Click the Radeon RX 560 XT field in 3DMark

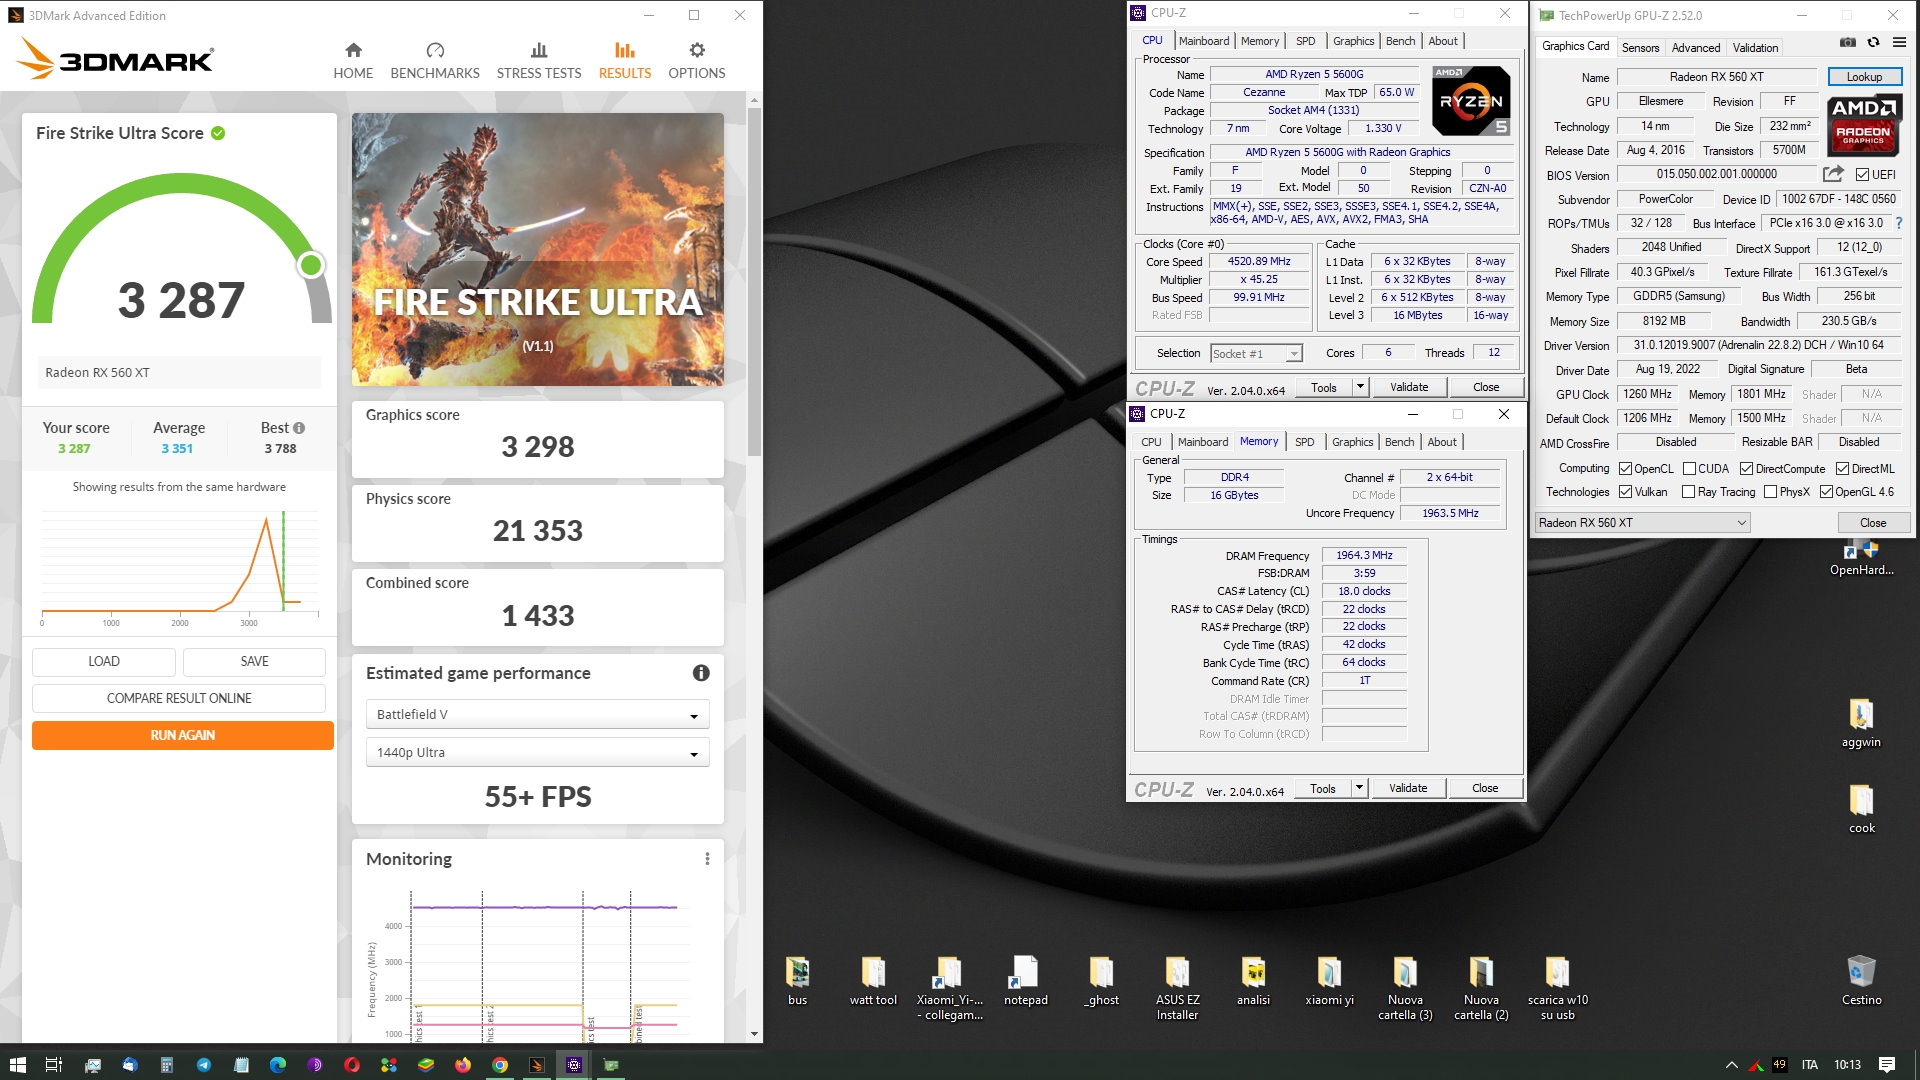pyautogui.click(x=180, y=372)
